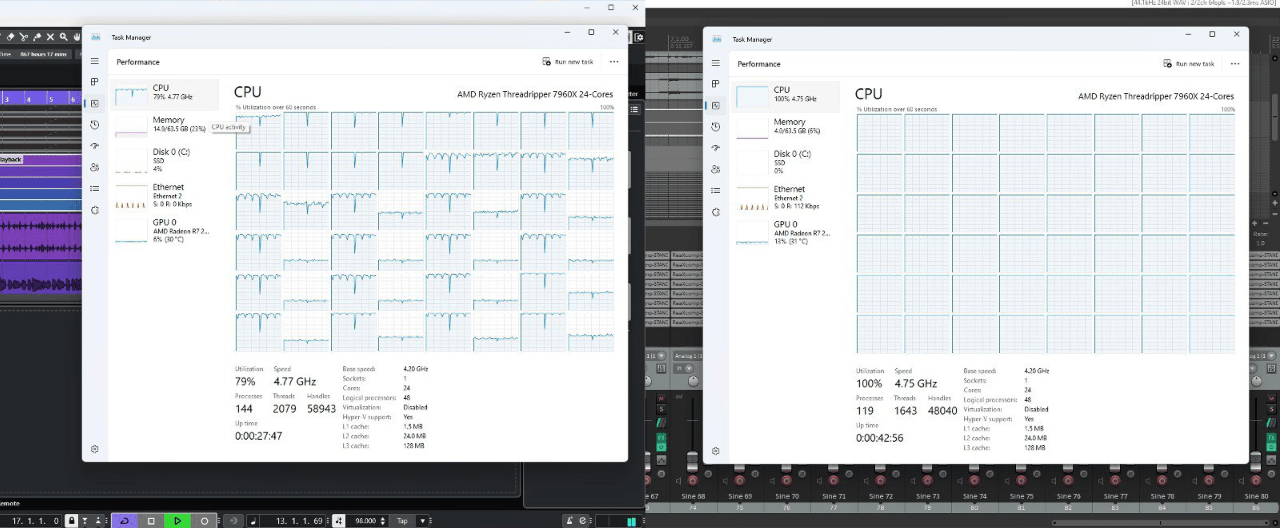Toggle record arm on Sine 72 channel
The height and width of the screenshot is (528, 1280).
(880, 480)
